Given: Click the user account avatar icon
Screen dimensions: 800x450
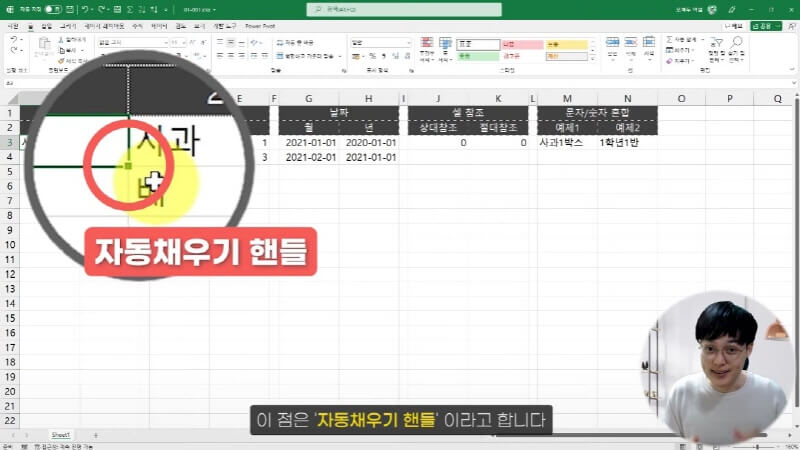Looking at the screenshot, I should [712, 9].
